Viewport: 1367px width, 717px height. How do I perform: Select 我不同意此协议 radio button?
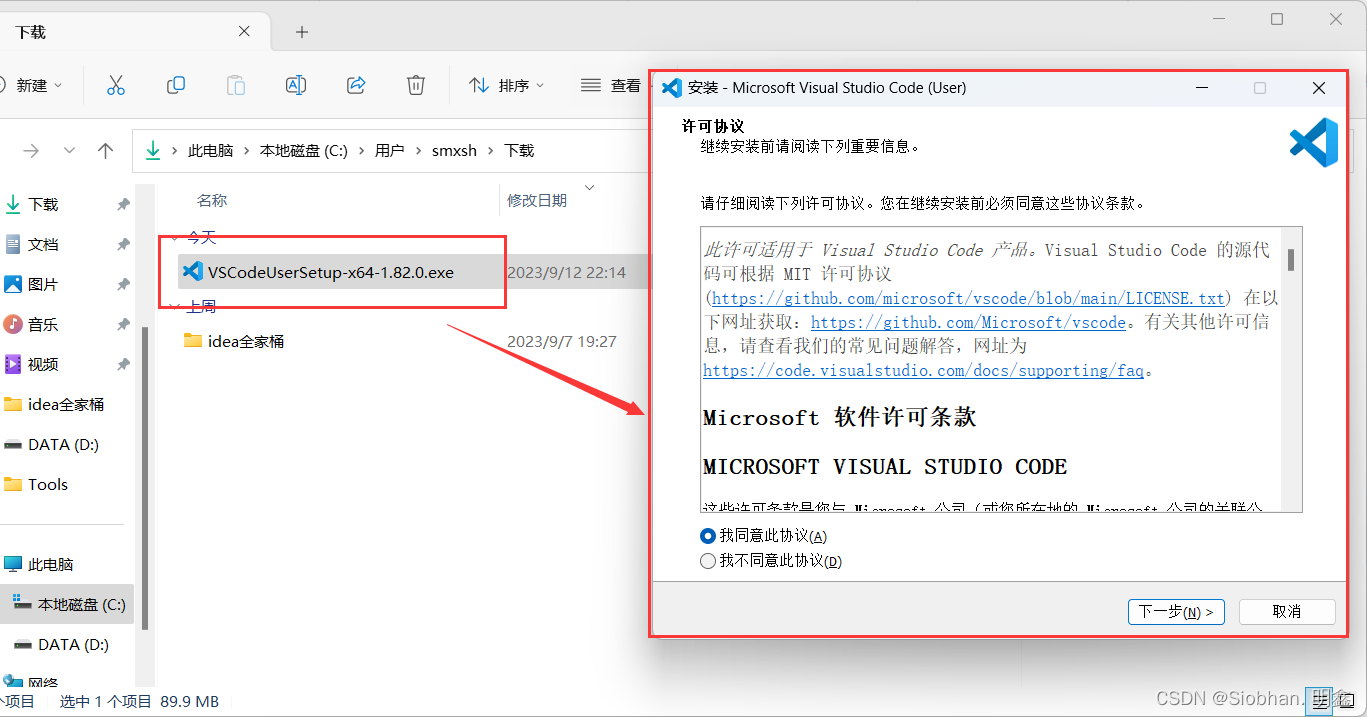coord(709,561)
